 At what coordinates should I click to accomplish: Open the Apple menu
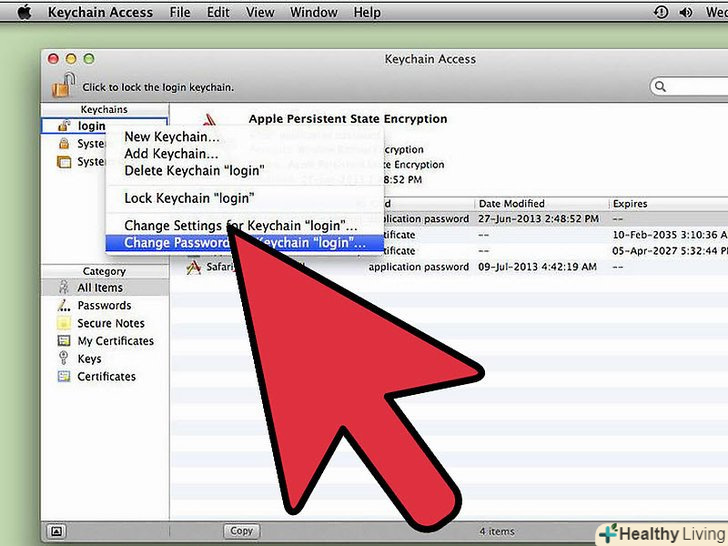coord(24,12)
